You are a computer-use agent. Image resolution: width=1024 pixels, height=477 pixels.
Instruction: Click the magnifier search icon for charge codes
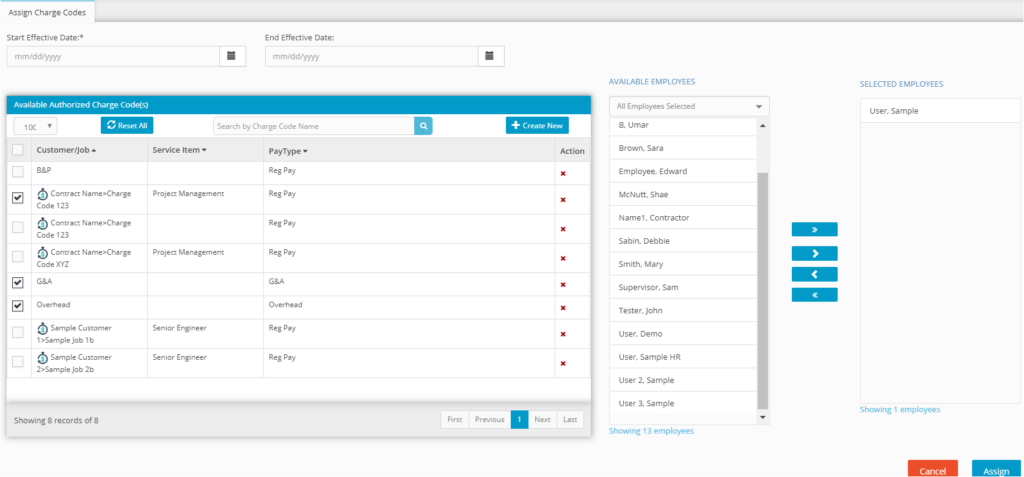424,126
